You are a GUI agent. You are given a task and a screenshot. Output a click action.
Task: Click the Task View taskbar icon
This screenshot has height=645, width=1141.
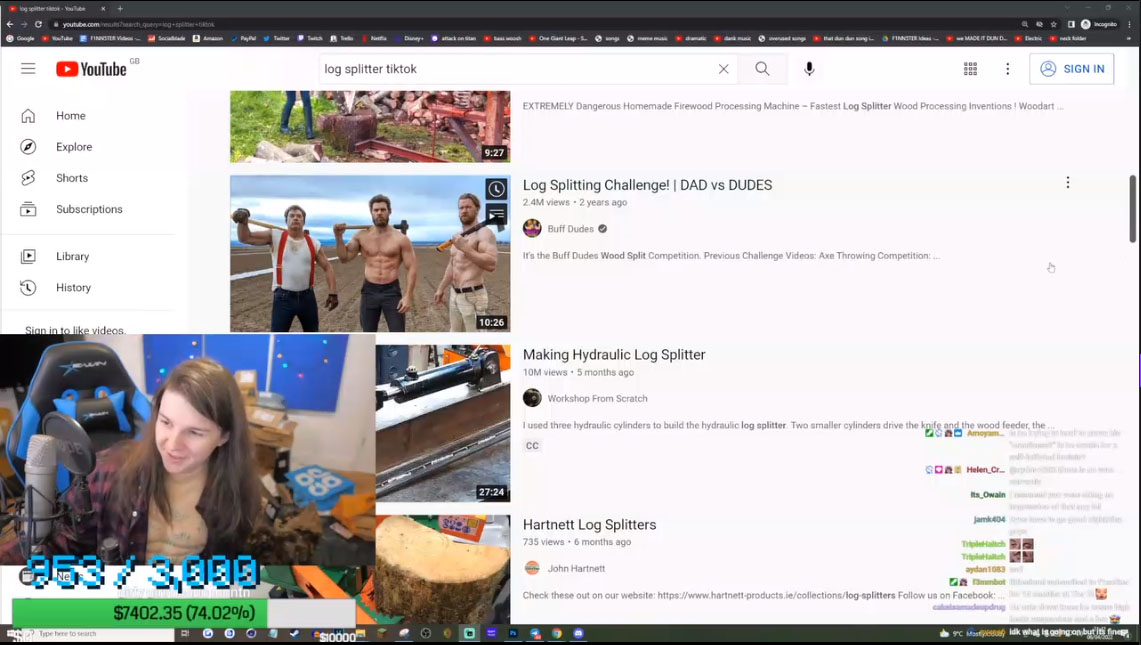coord(185,633)
